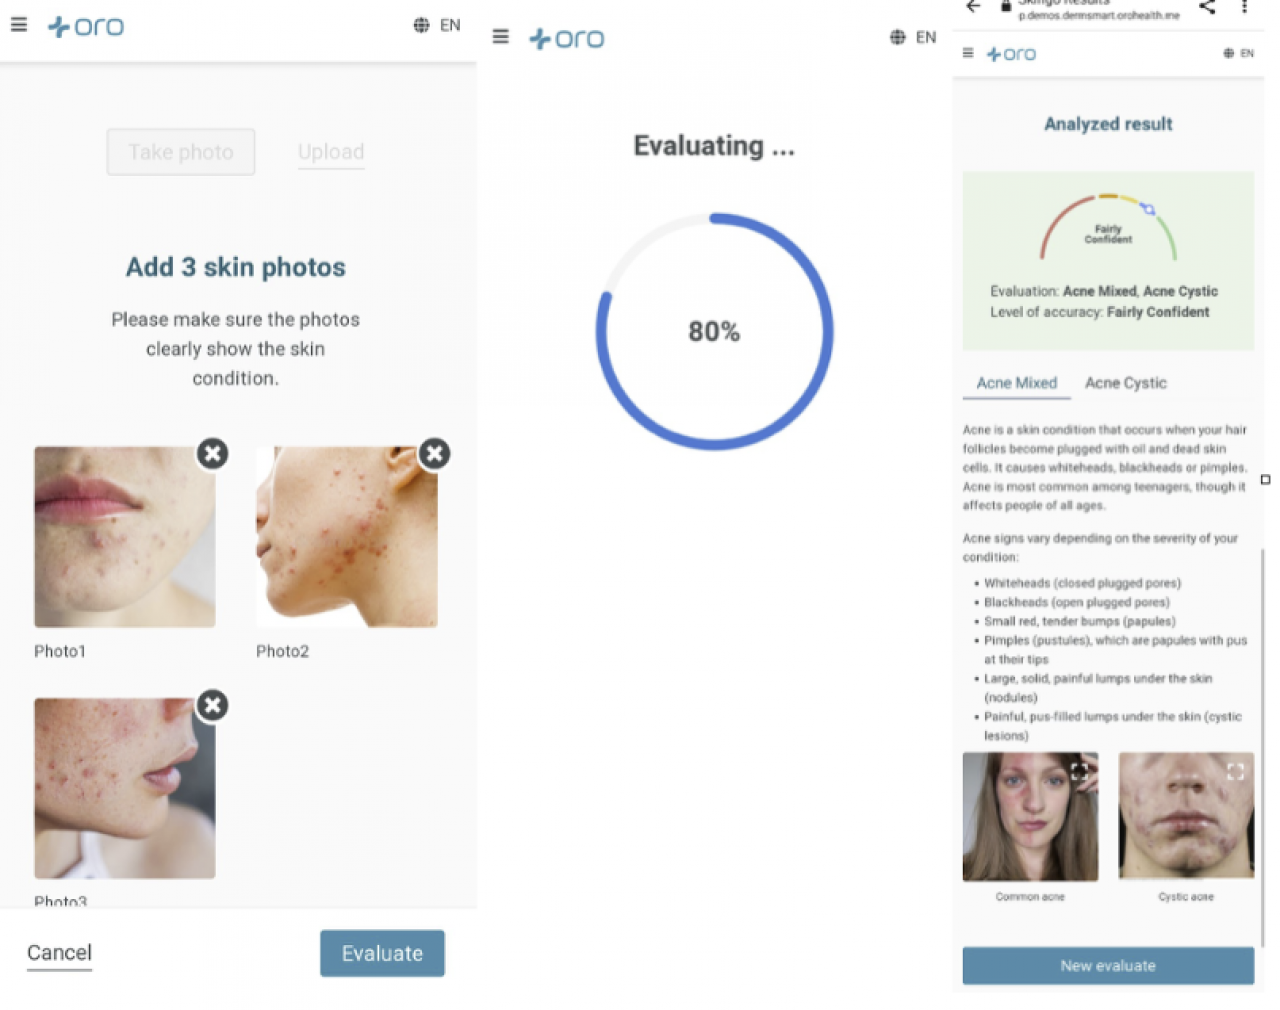Open browser three-dot overflow menu
Viewport: 1280px width, 1010px height.
click(1245, 7)
